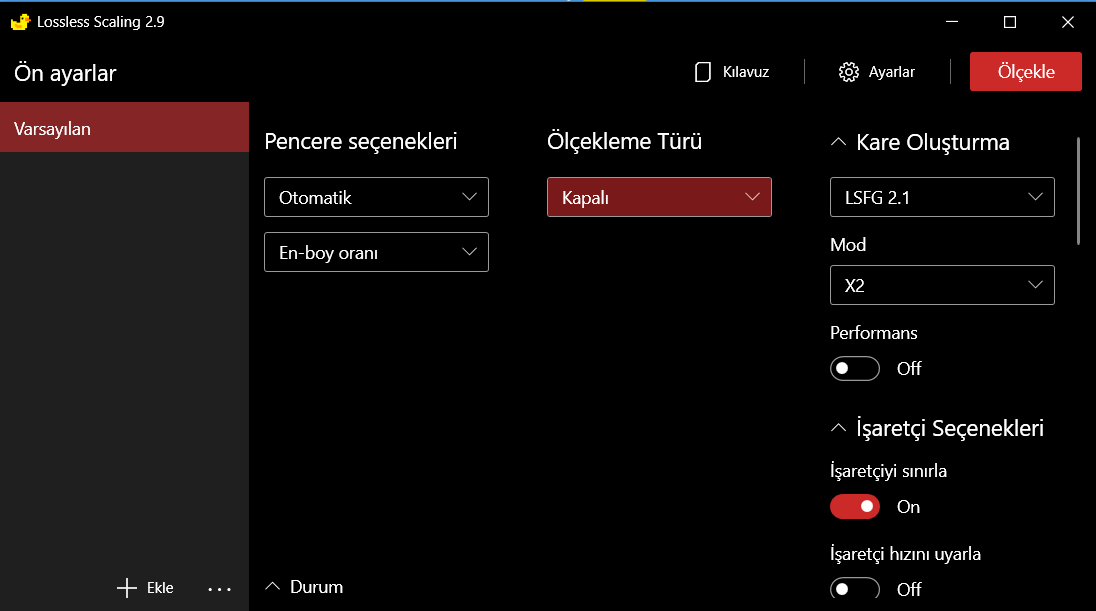Enable İşaretçi hızını uyarla toggle

(855, 589)
